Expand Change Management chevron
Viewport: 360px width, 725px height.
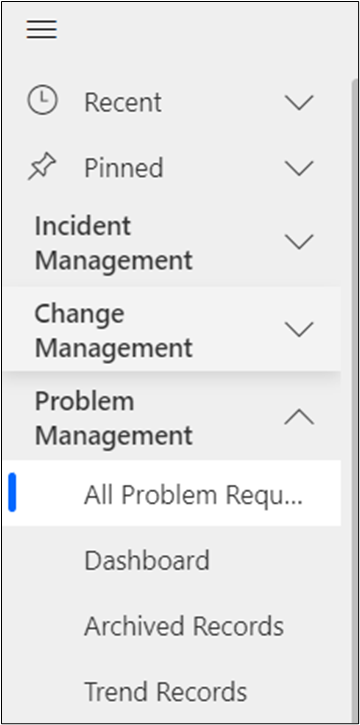[299, 329]
